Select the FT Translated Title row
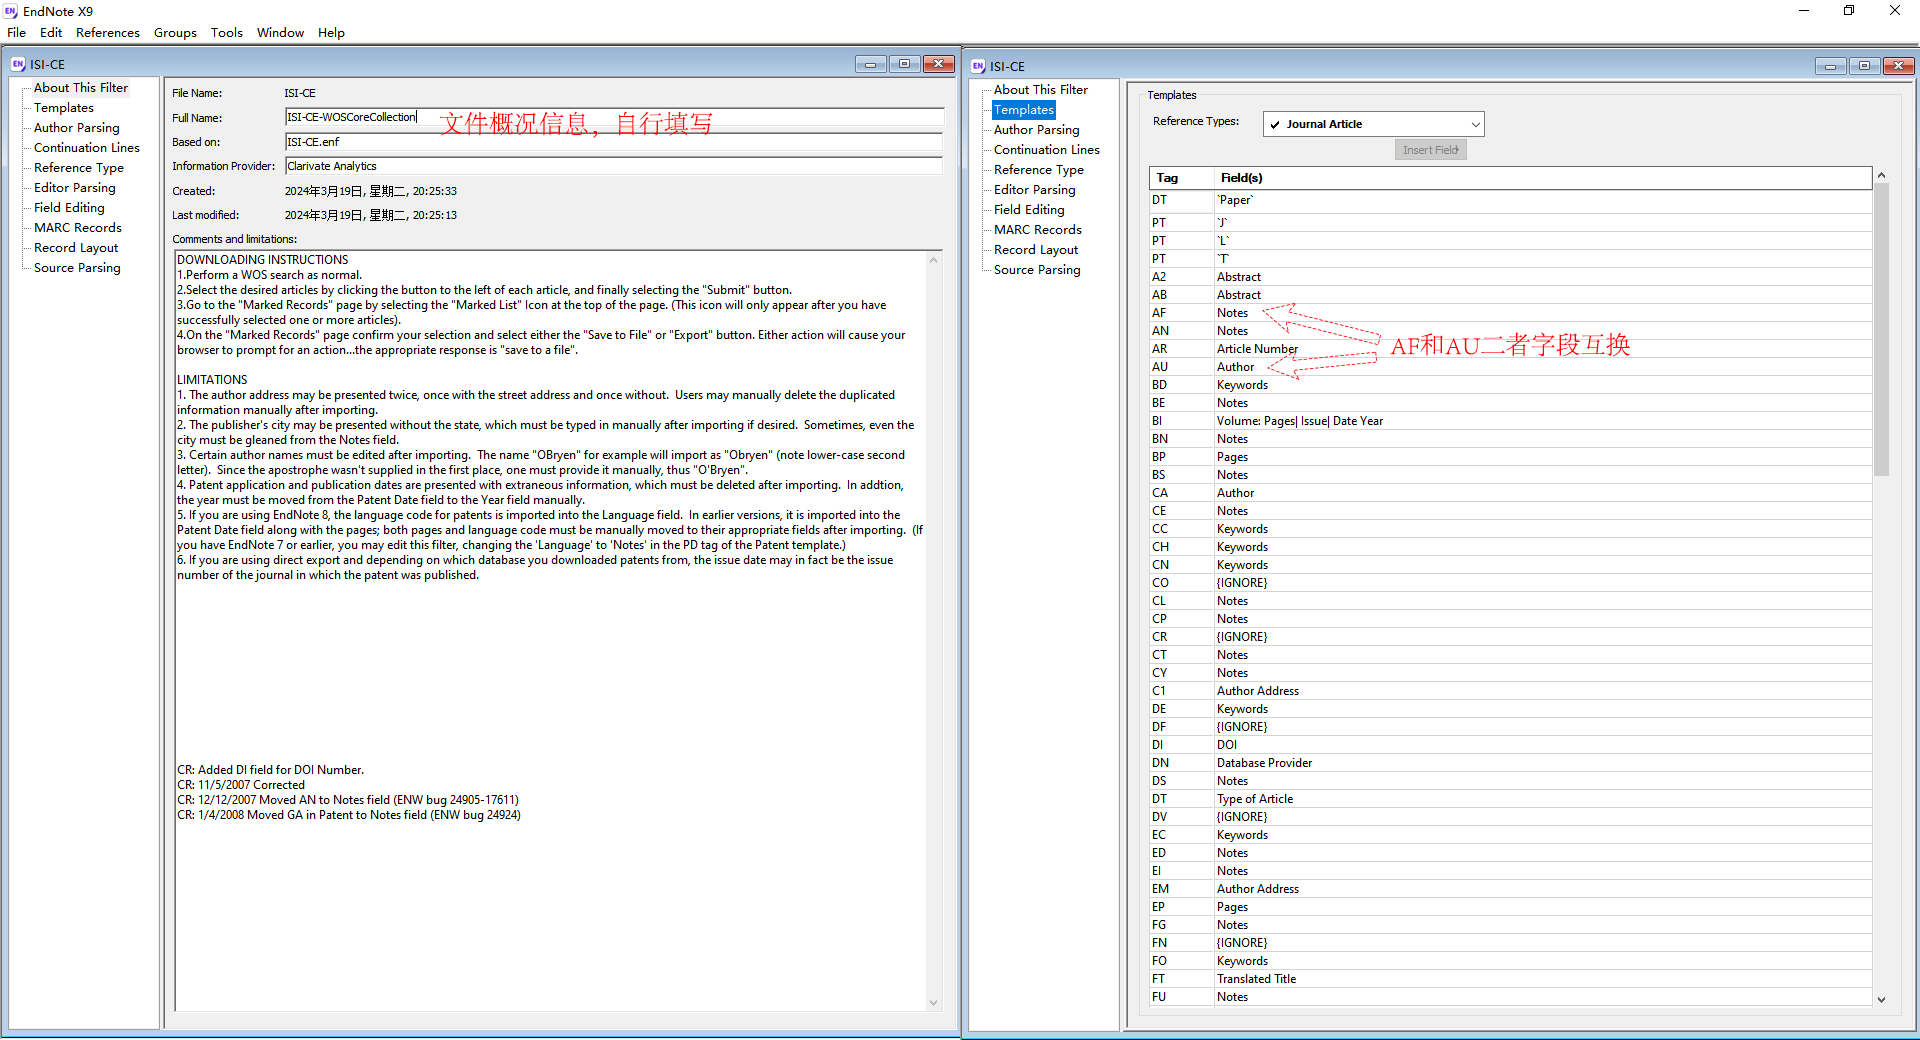1920x1040 pixels. [x=1510, y=979]
